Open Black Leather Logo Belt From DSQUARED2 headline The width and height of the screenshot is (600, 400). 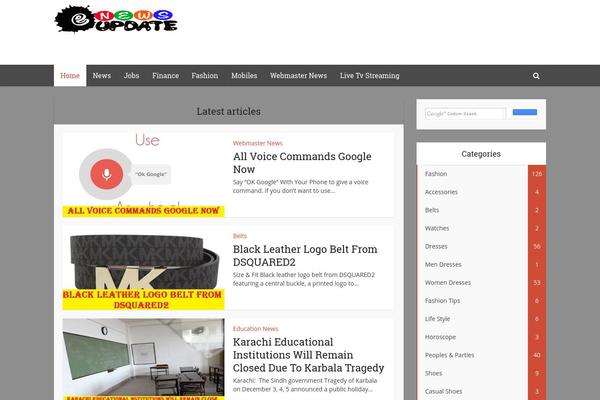tap(305, 255)
